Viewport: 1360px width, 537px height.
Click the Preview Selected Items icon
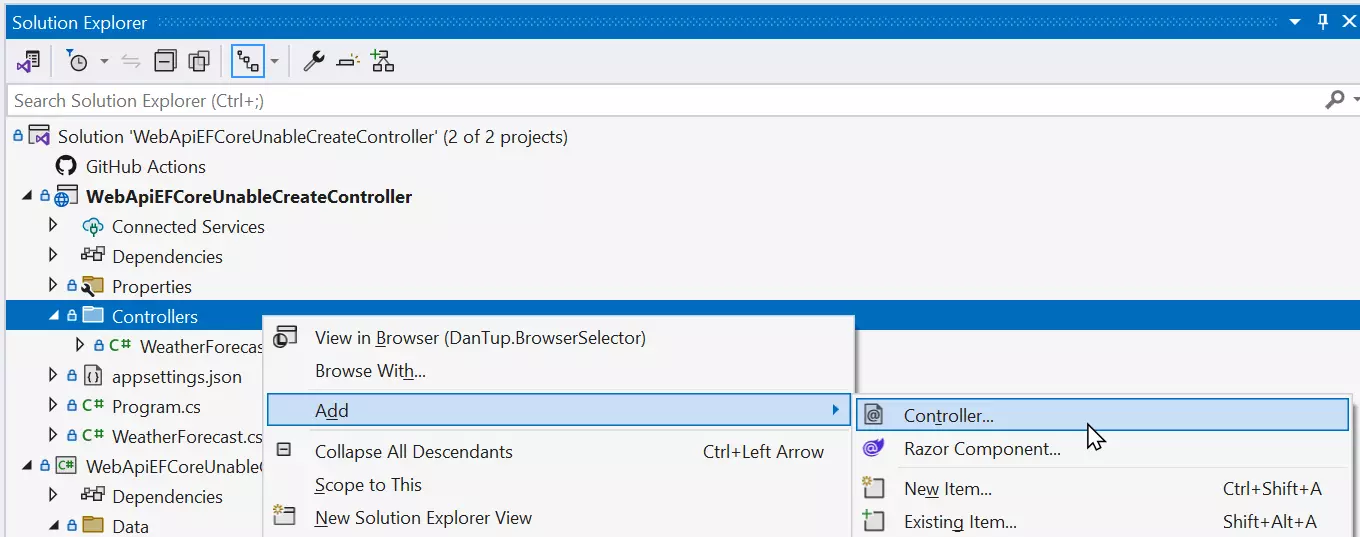pos(348,61)
